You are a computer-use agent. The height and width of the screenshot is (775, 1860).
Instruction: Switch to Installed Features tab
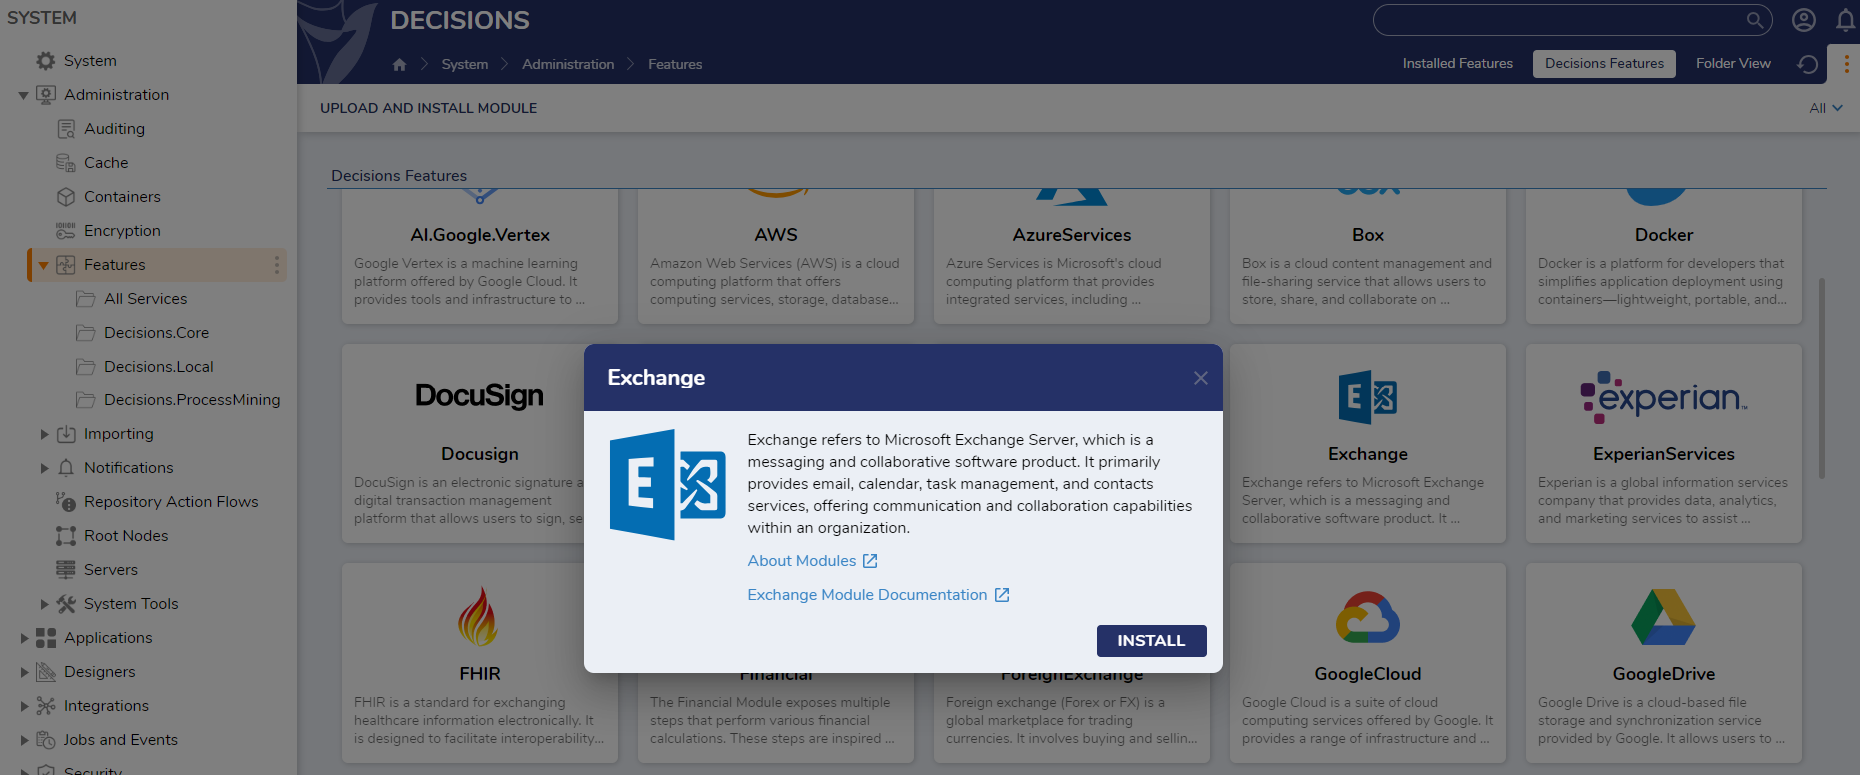pos(1457,63)
